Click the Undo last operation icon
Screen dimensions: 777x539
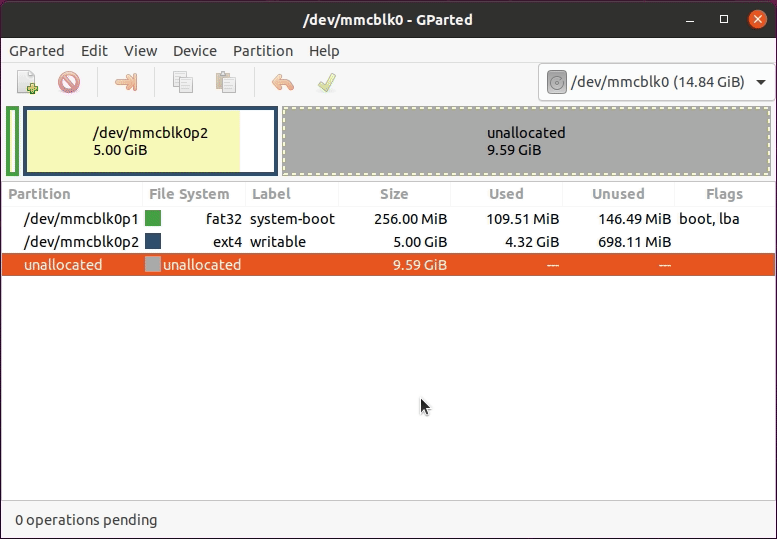coord(283,82)
